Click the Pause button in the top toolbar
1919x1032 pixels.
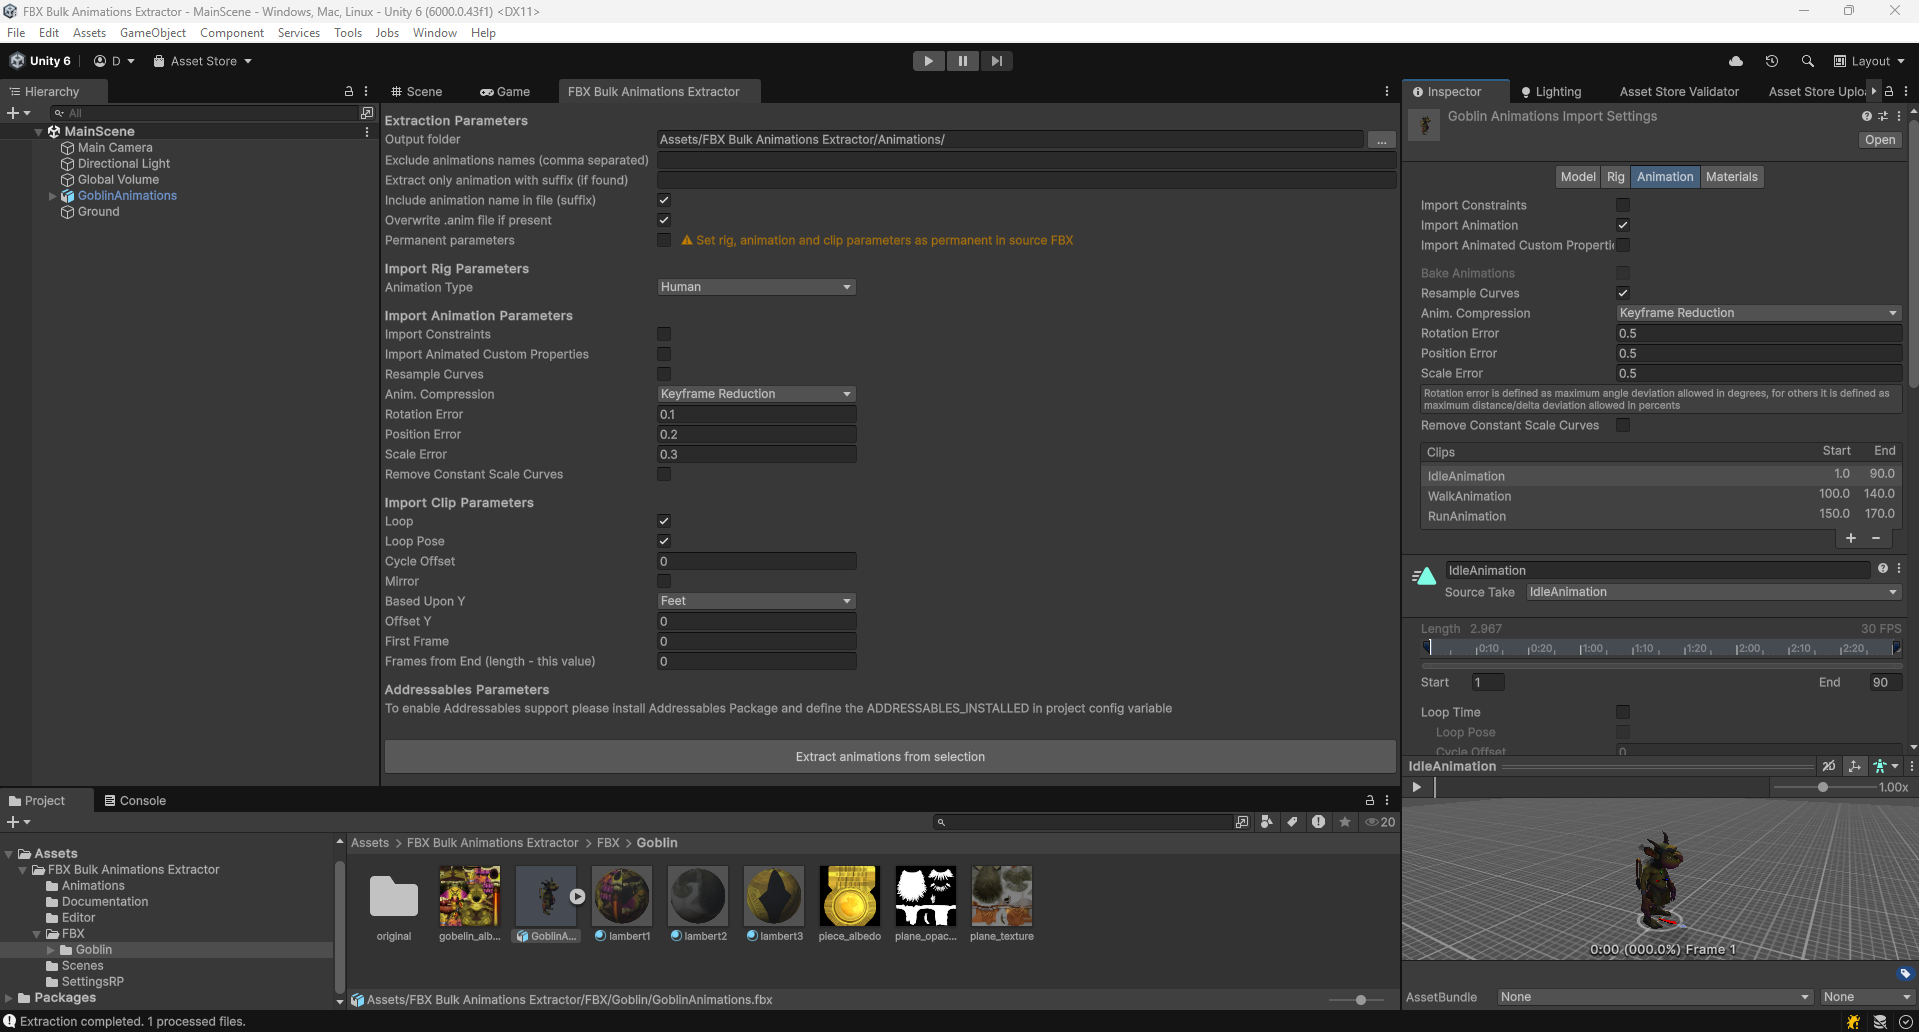point(962,61)
